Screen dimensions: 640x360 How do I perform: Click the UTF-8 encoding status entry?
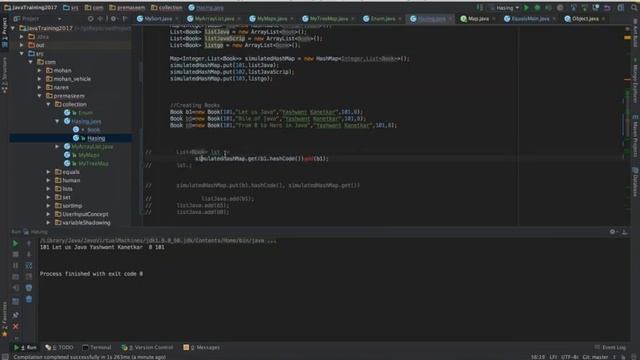click(x=569, y=357)
